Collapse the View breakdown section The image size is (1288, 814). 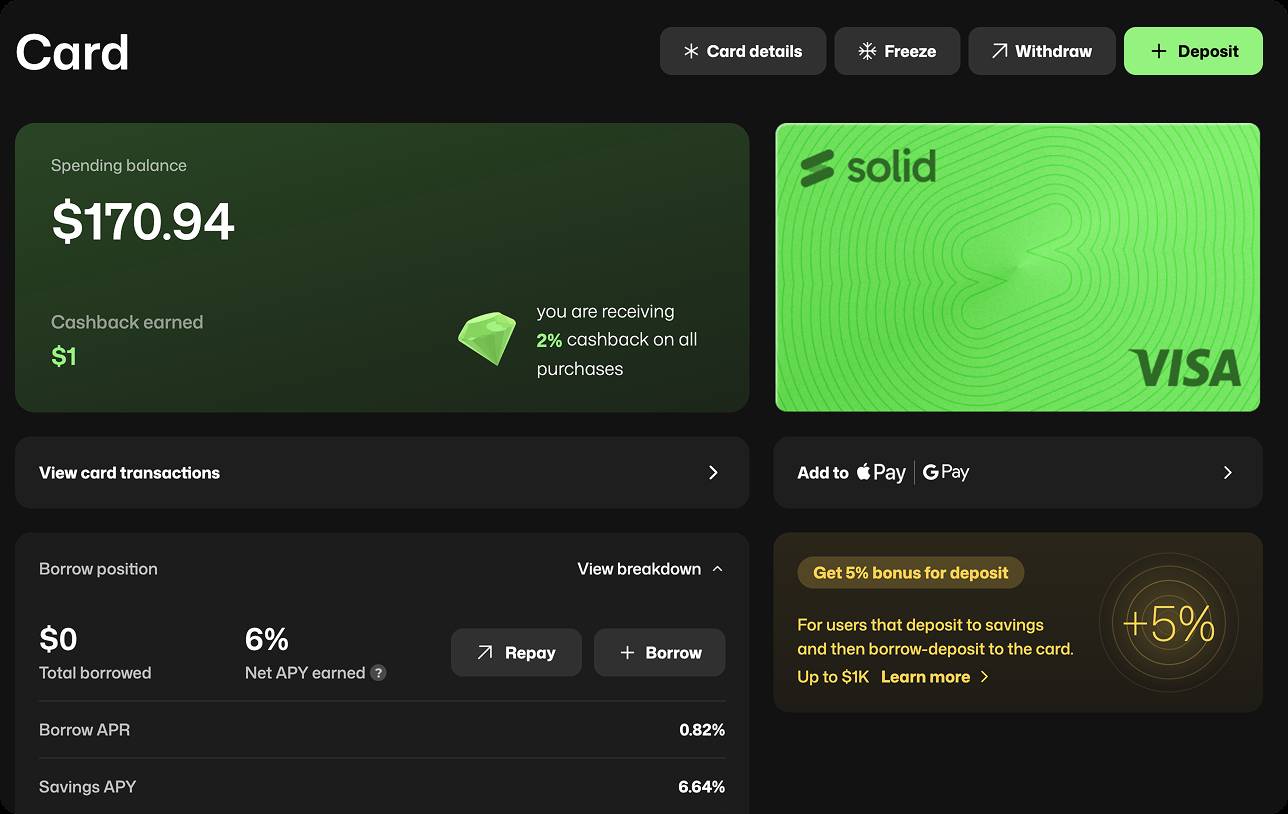click(x=650, y=569)
